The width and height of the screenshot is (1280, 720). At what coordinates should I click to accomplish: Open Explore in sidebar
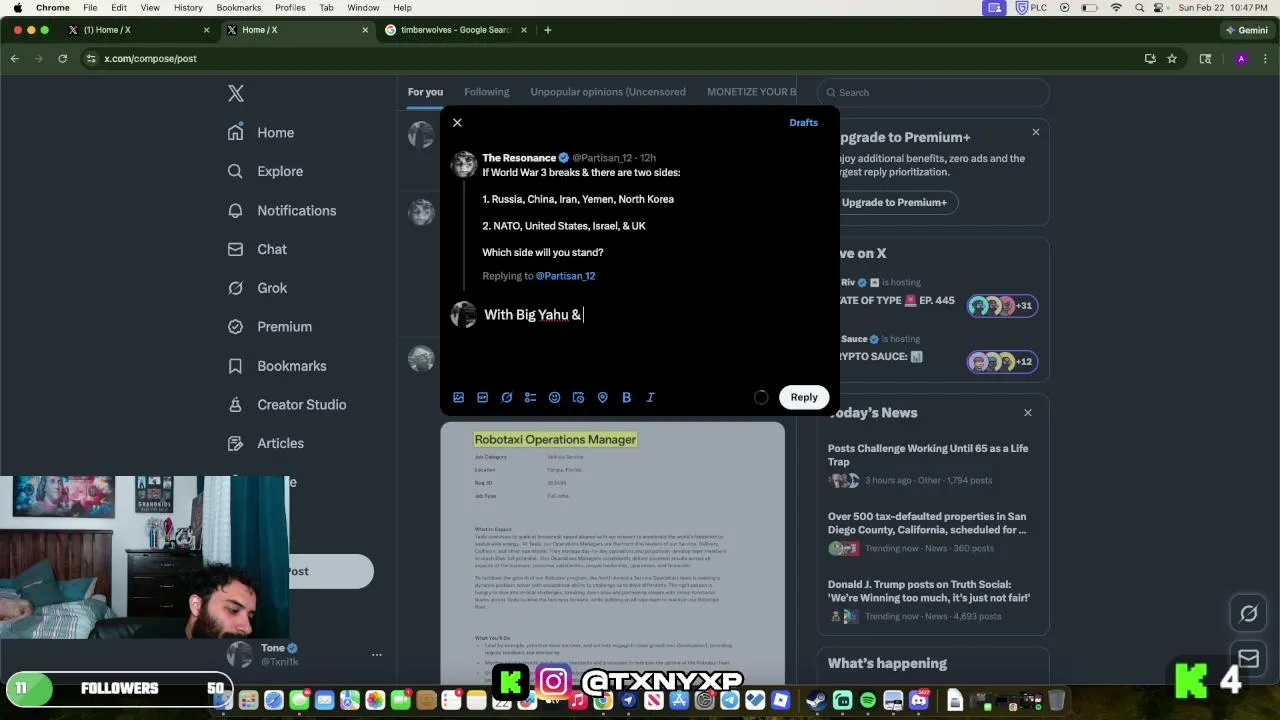pos(265,171)
